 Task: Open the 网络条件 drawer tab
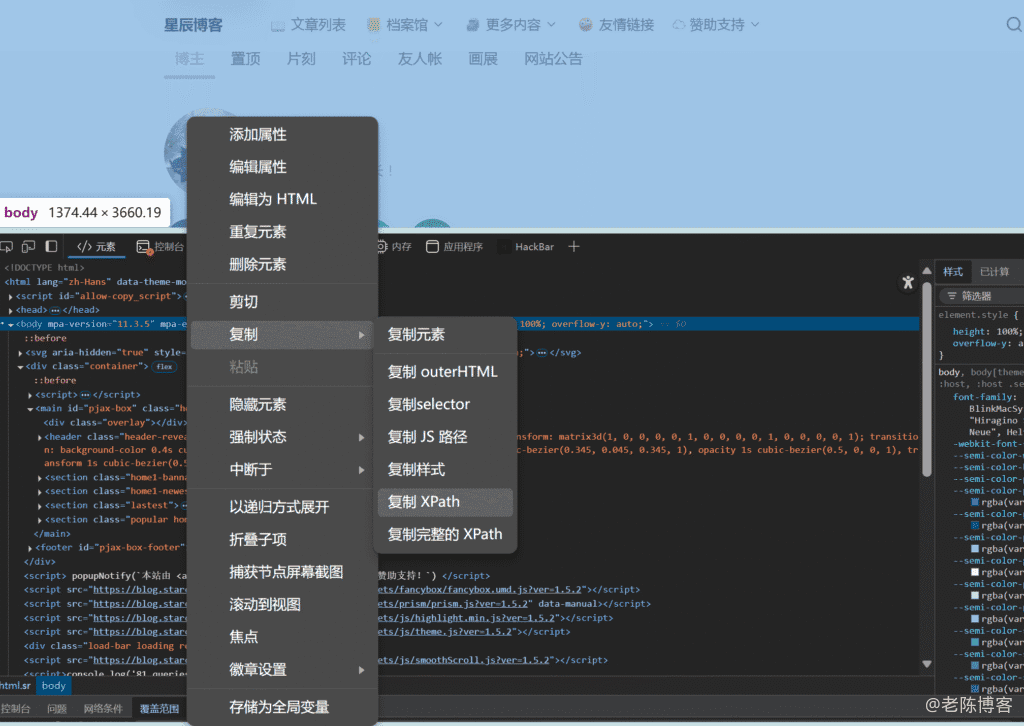[x=103, y=709]
